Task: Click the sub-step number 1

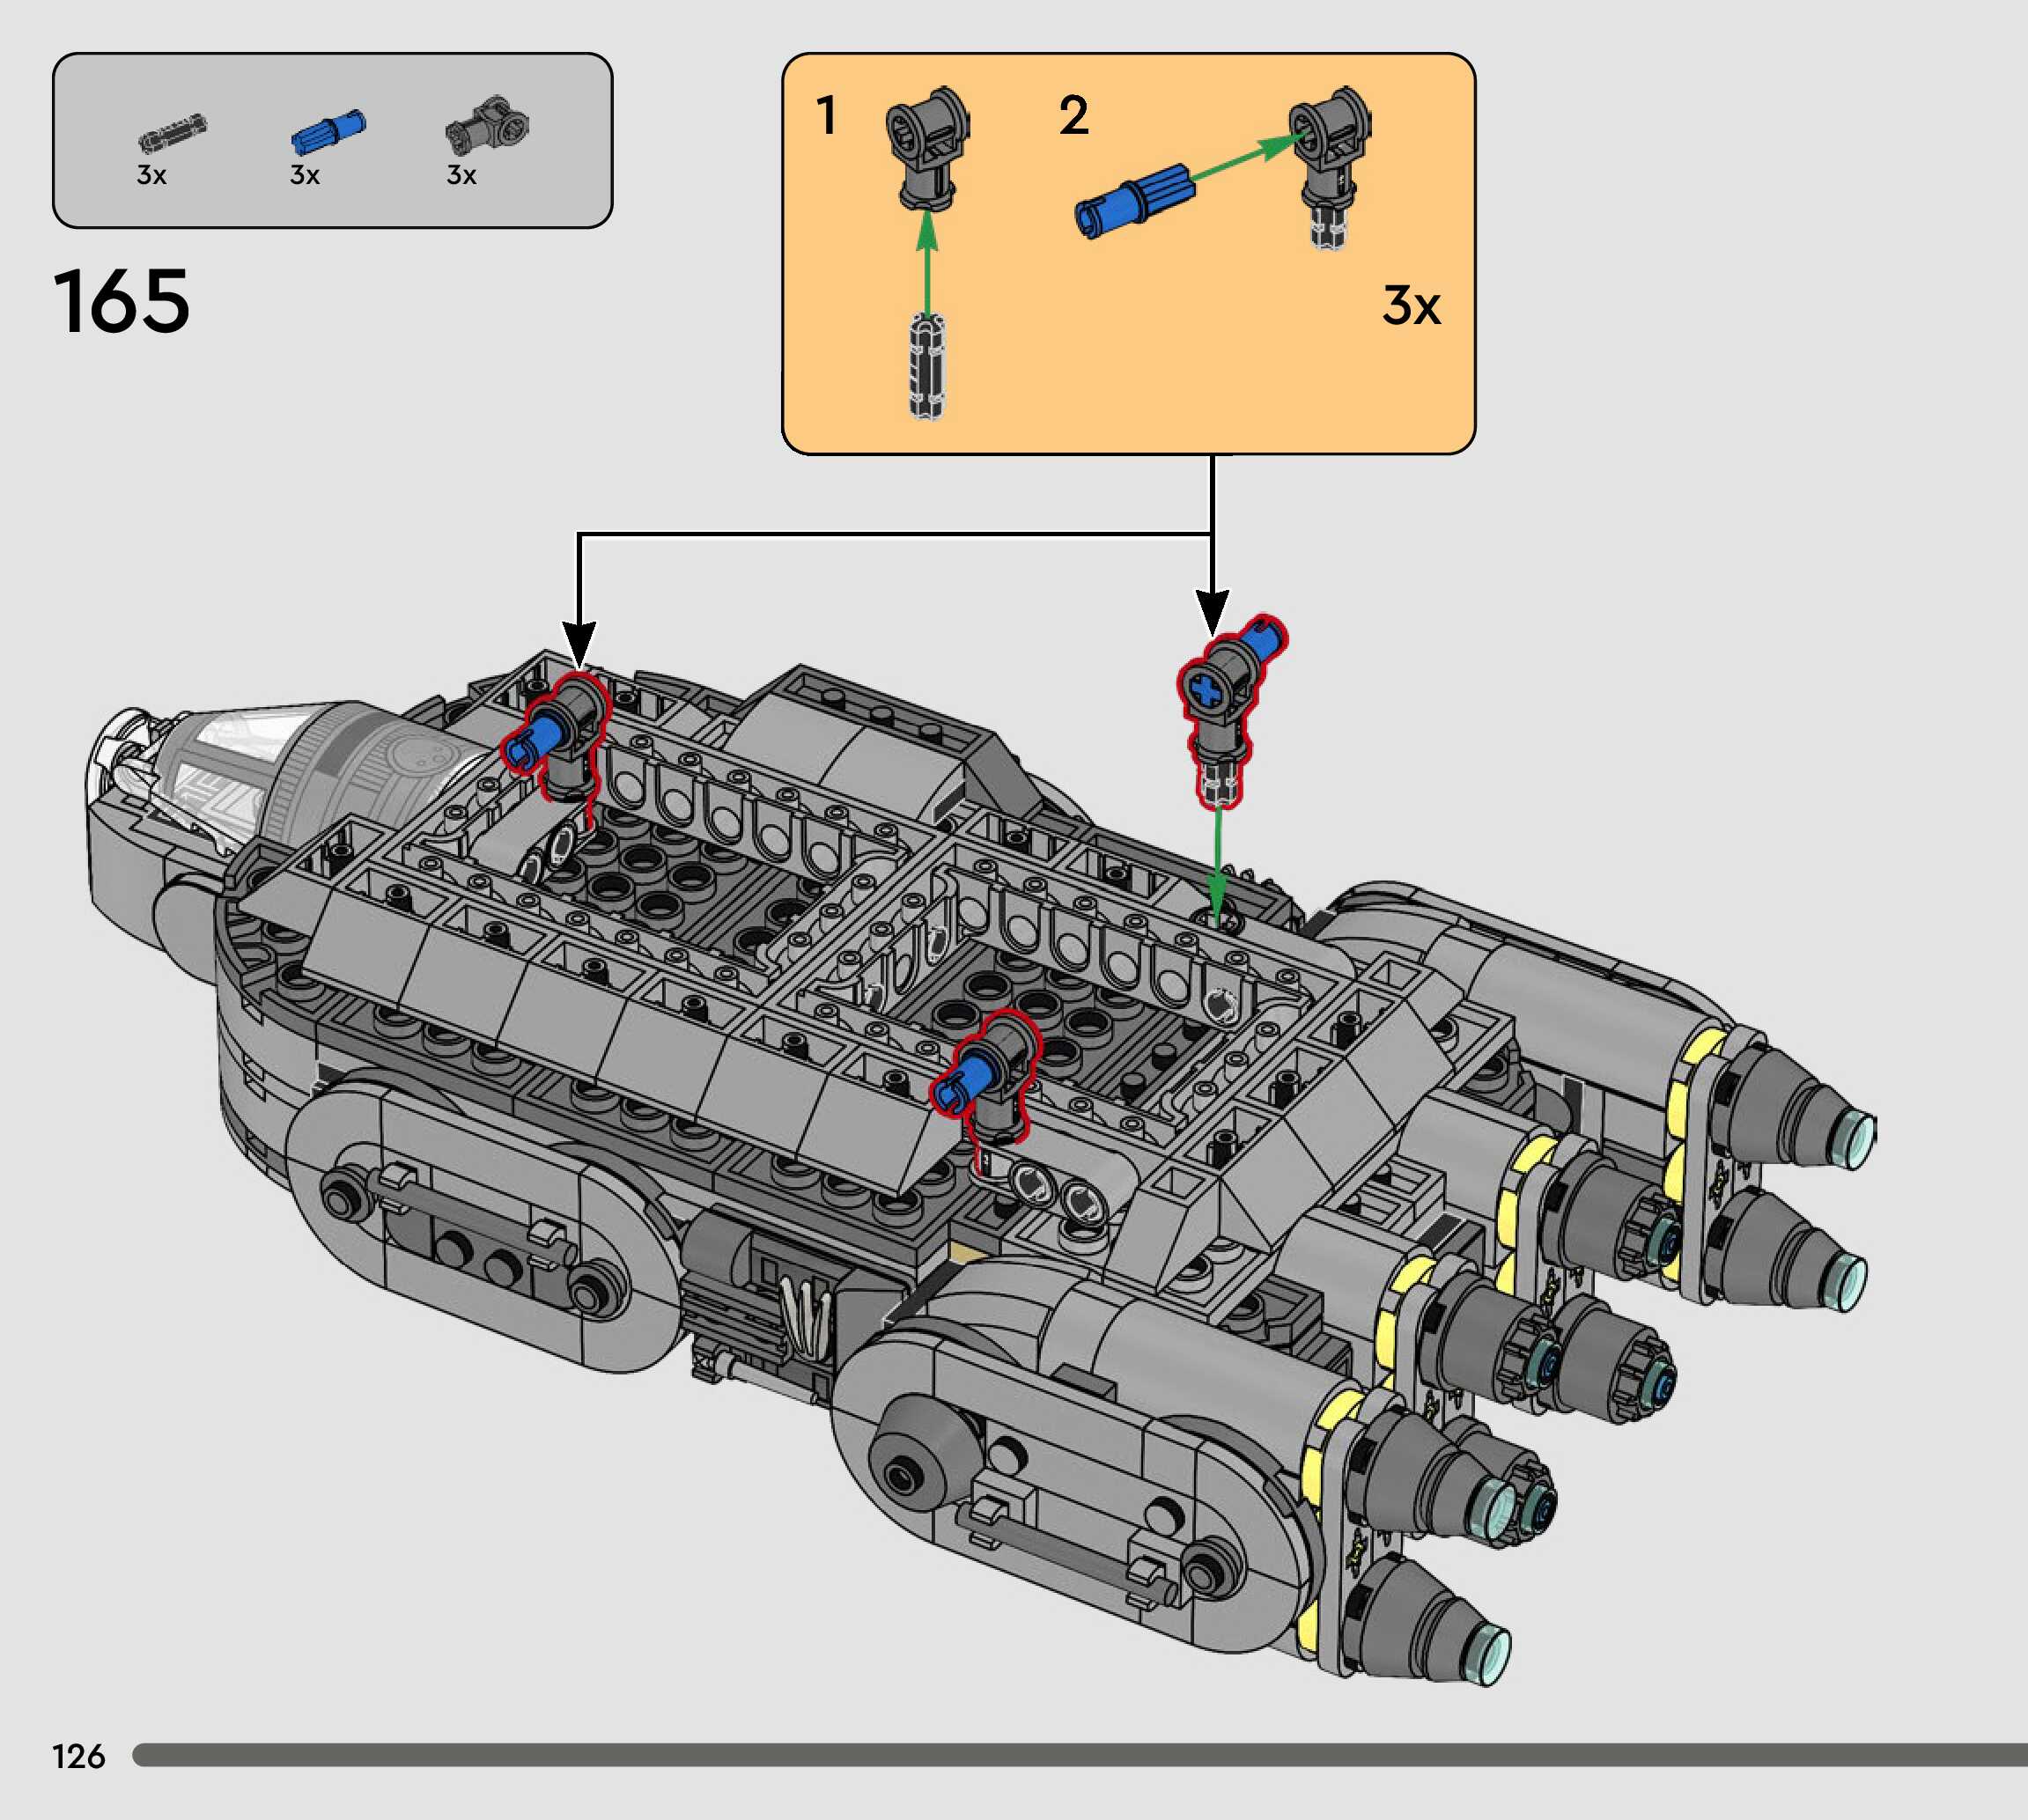Action: tap(826, 116)
